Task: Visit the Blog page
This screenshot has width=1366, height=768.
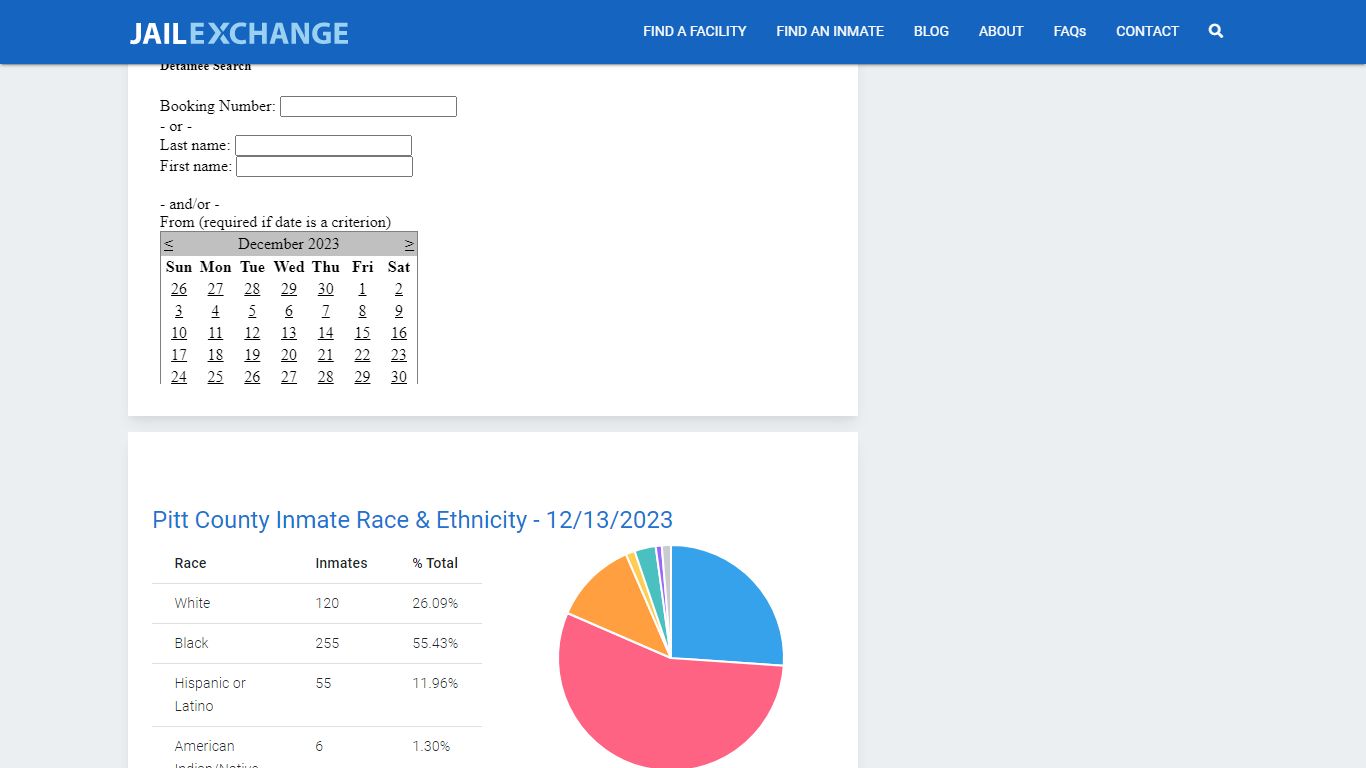Action: (931, 31)
